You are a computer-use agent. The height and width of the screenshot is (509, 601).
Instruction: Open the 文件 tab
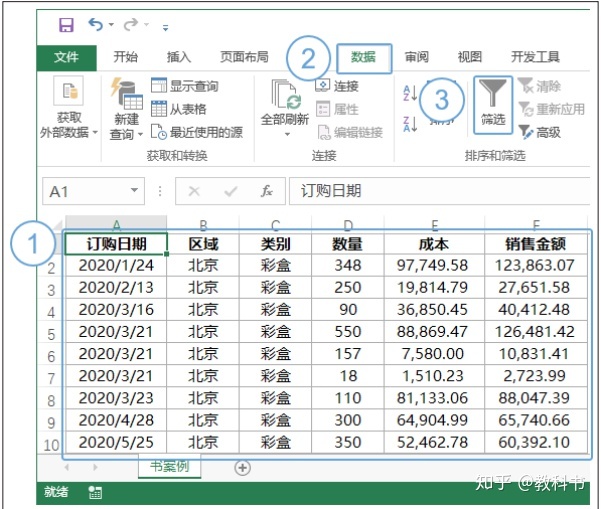(x=66, y=57)
